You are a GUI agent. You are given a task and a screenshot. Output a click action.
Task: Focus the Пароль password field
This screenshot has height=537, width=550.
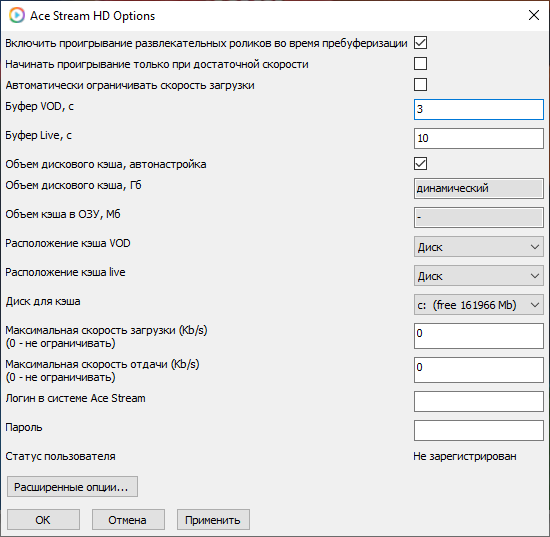478,430
